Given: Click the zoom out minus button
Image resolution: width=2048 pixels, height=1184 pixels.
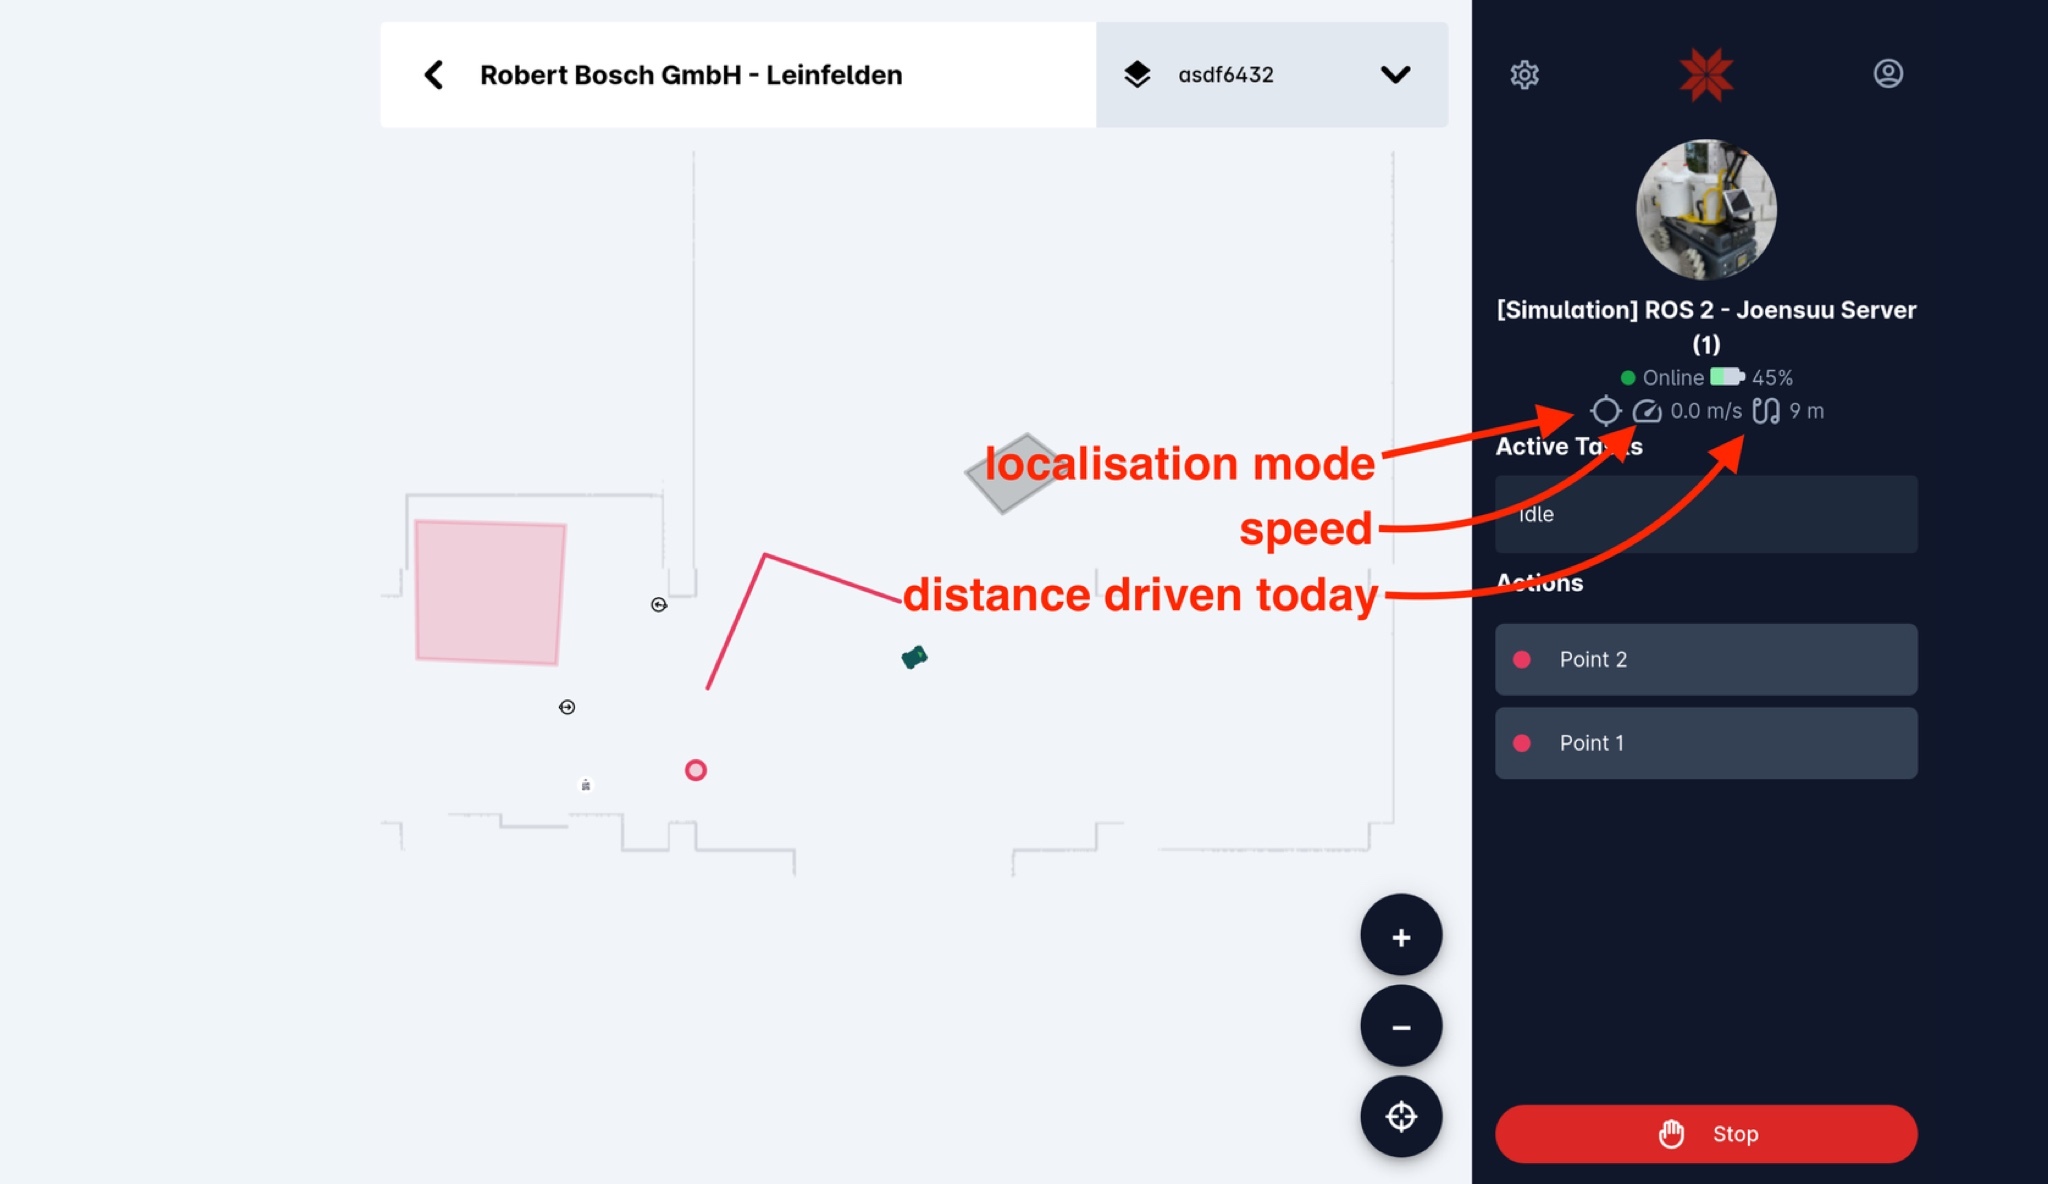Looking at the screenshot, I should [1400, 1028].
